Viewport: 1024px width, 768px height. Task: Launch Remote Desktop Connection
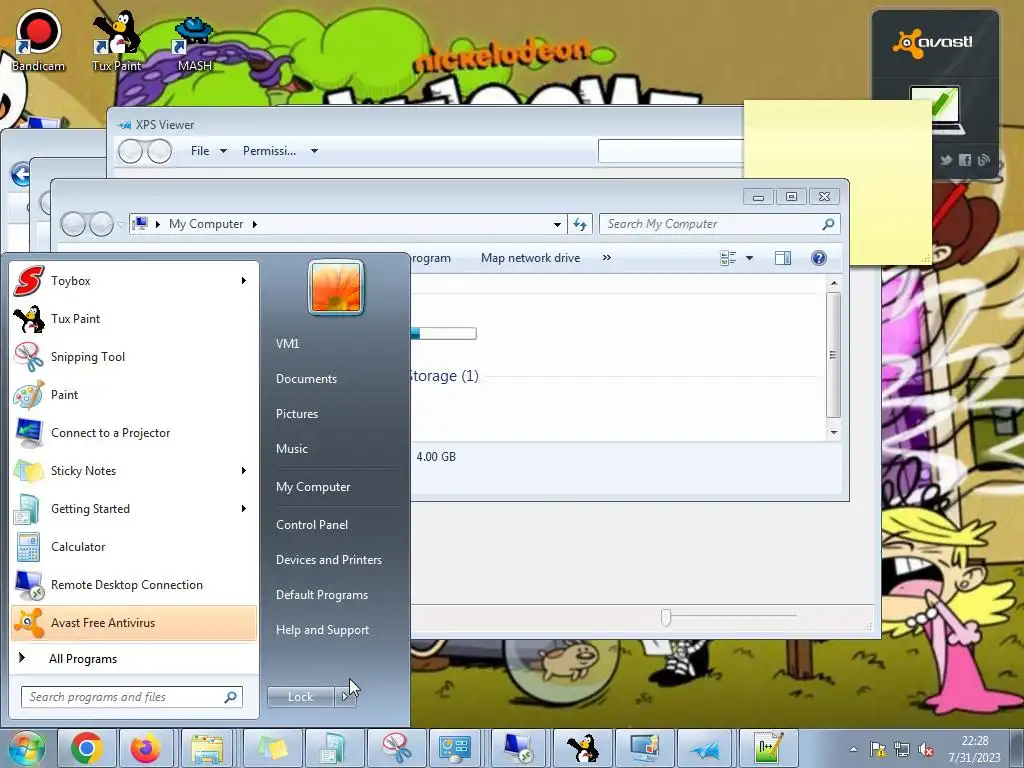pyautogui.click(x=133, y=584)
